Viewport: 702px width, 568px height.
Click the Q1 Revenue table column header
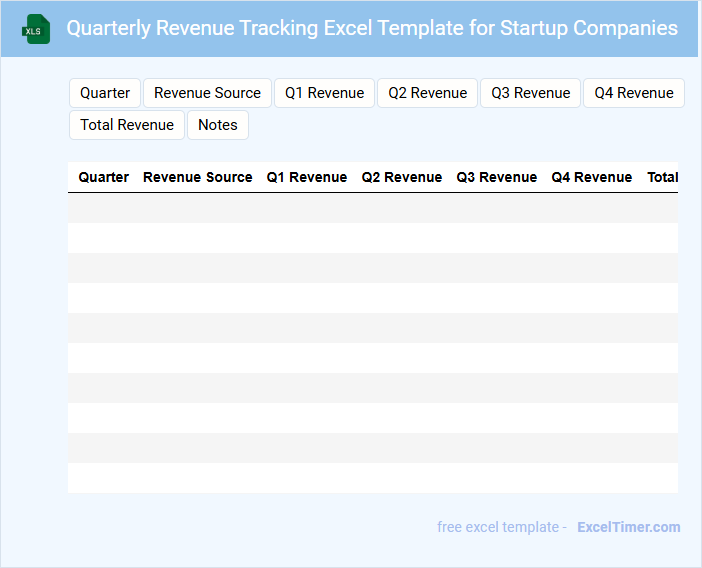307,177
